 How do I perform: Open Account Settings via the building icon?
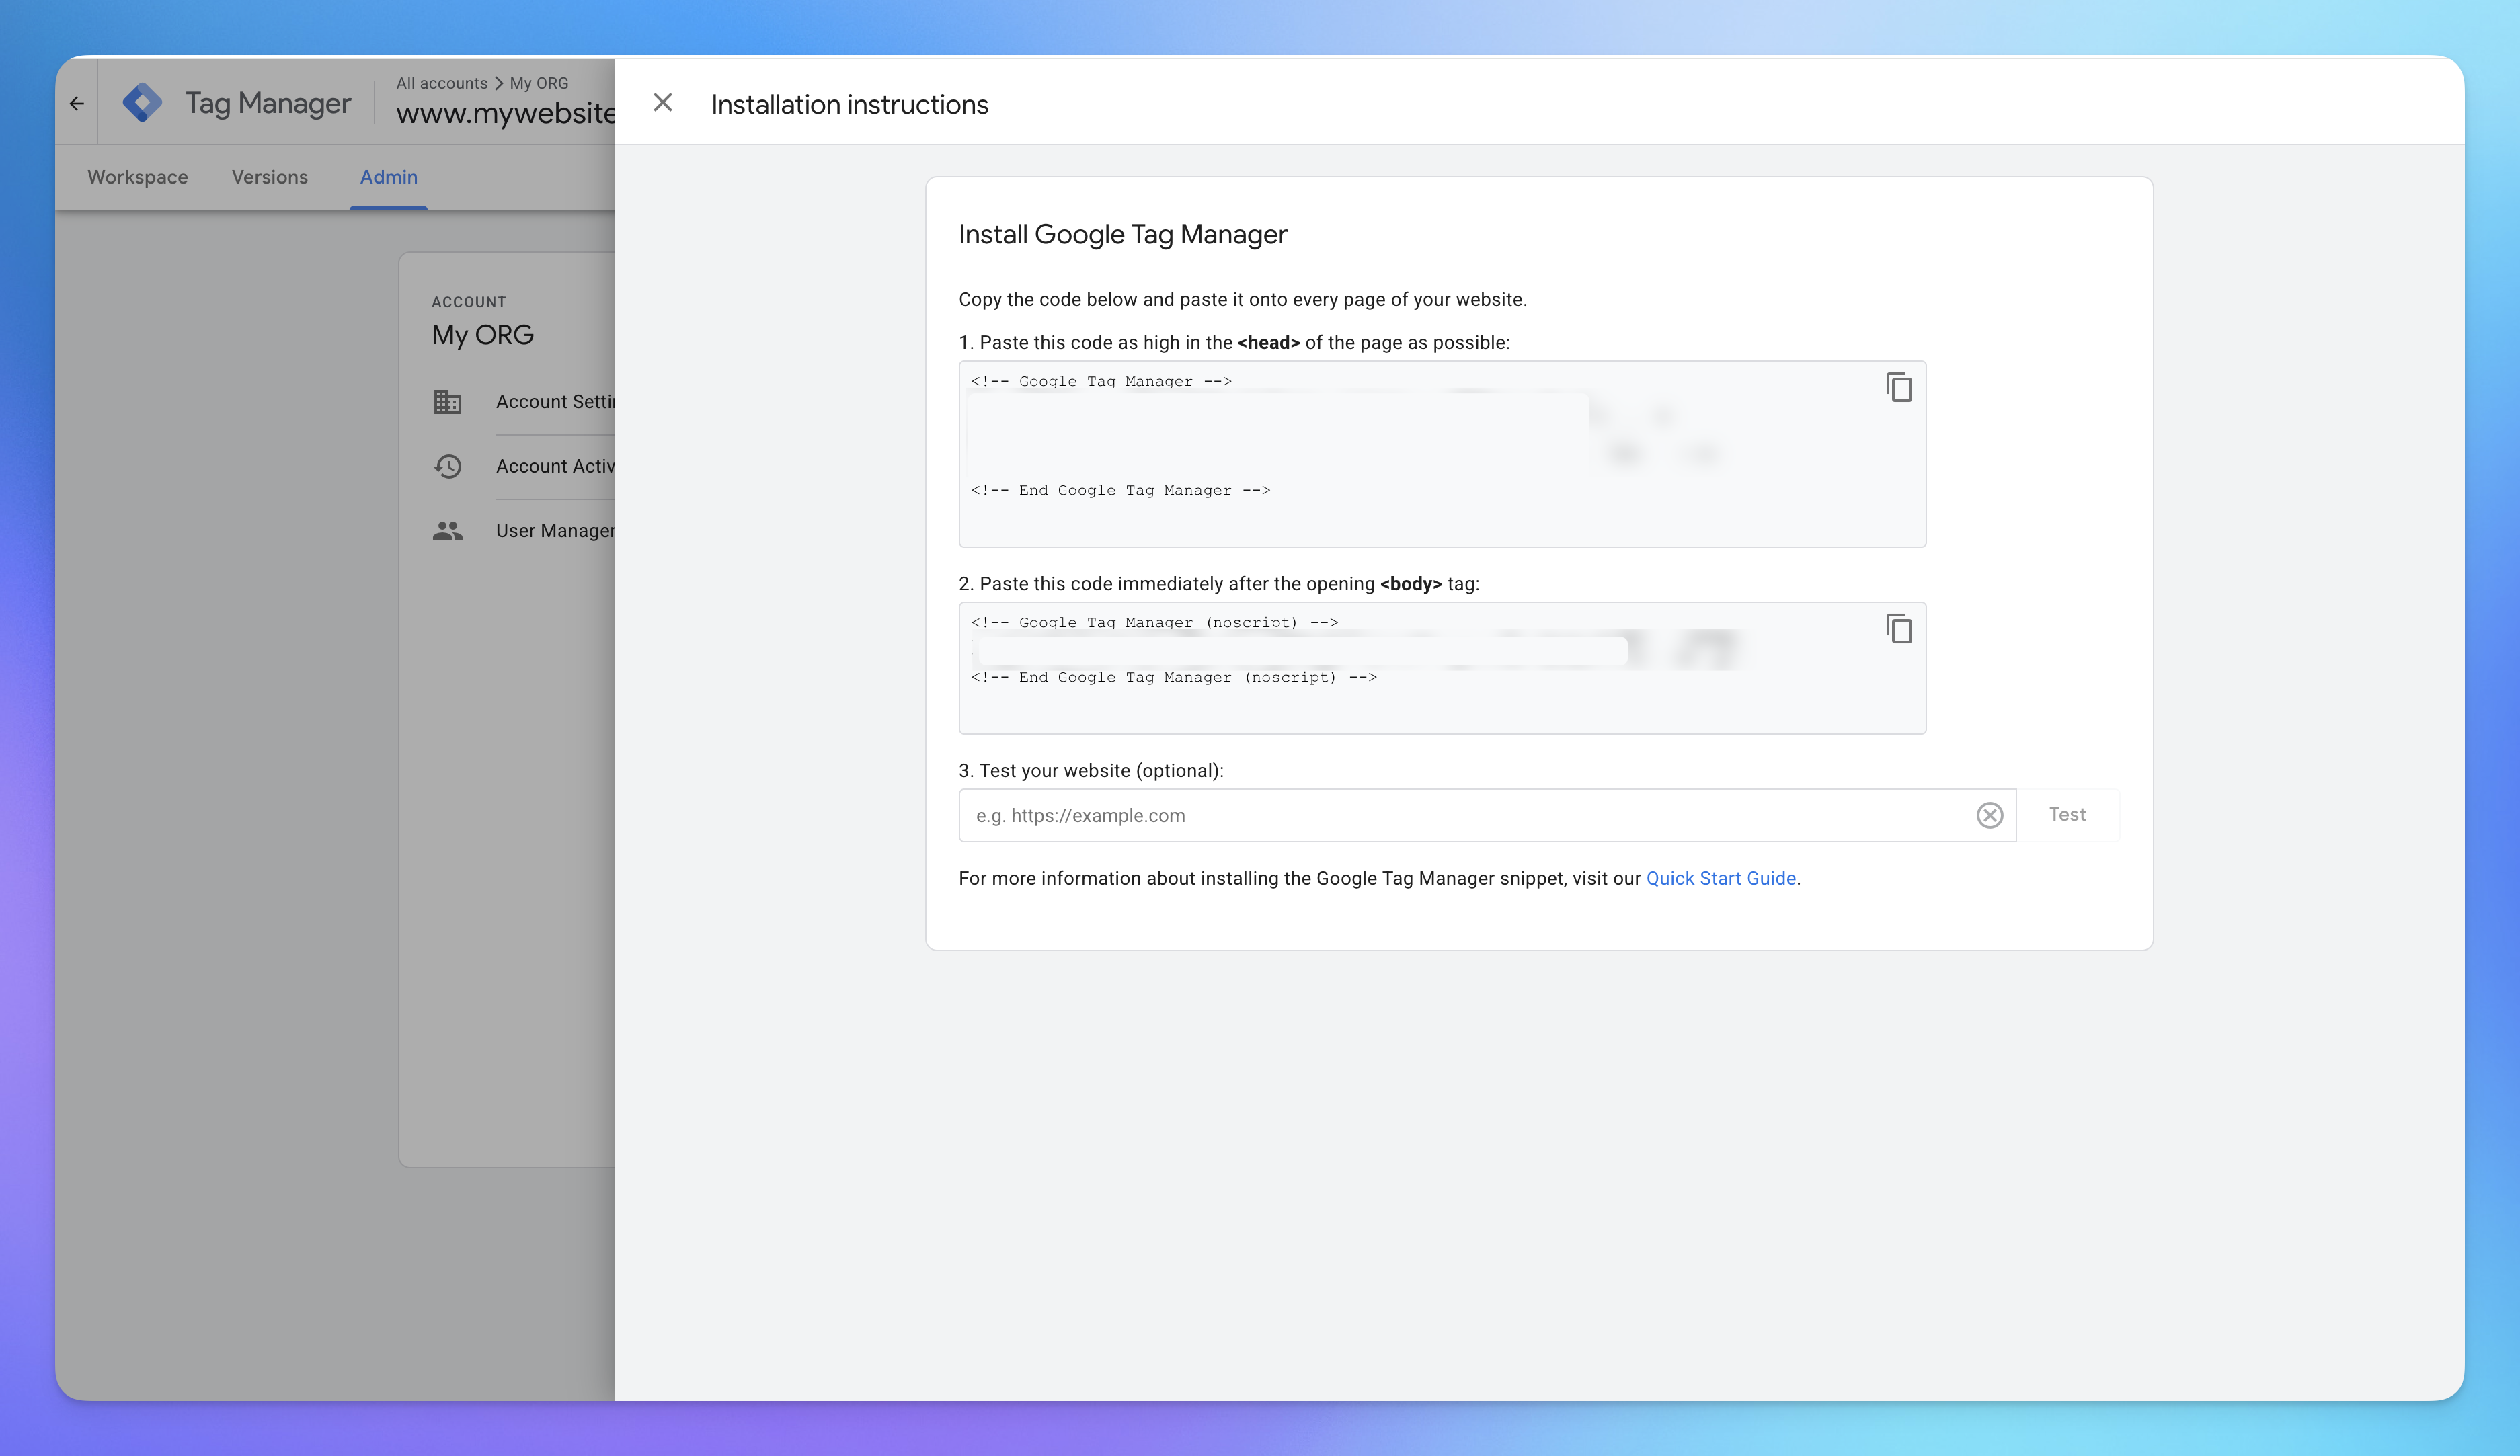coord(447,402)
